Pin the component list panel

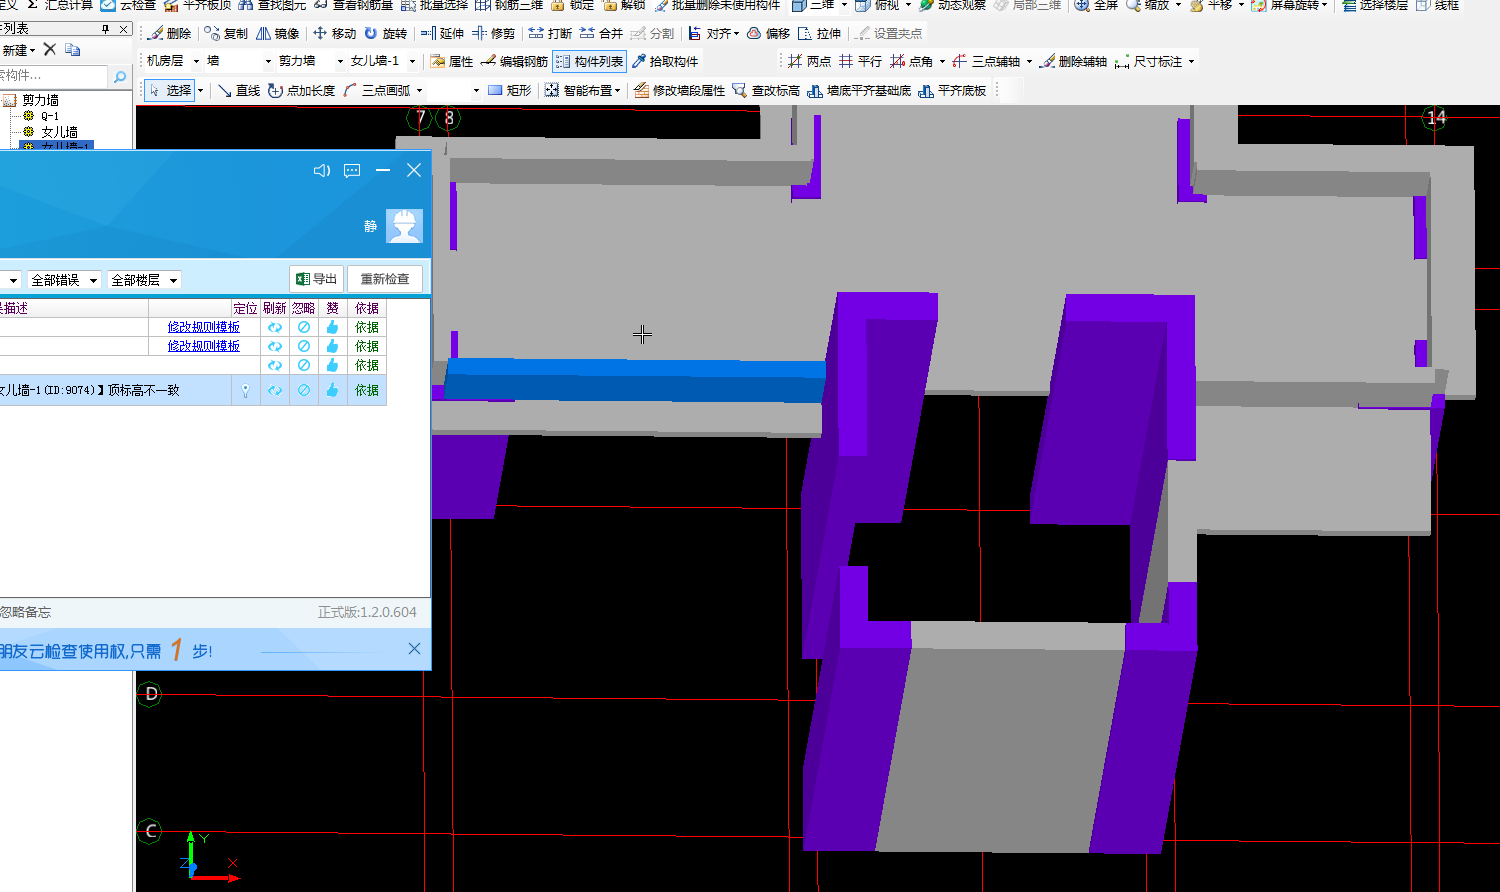click(105, 29)
